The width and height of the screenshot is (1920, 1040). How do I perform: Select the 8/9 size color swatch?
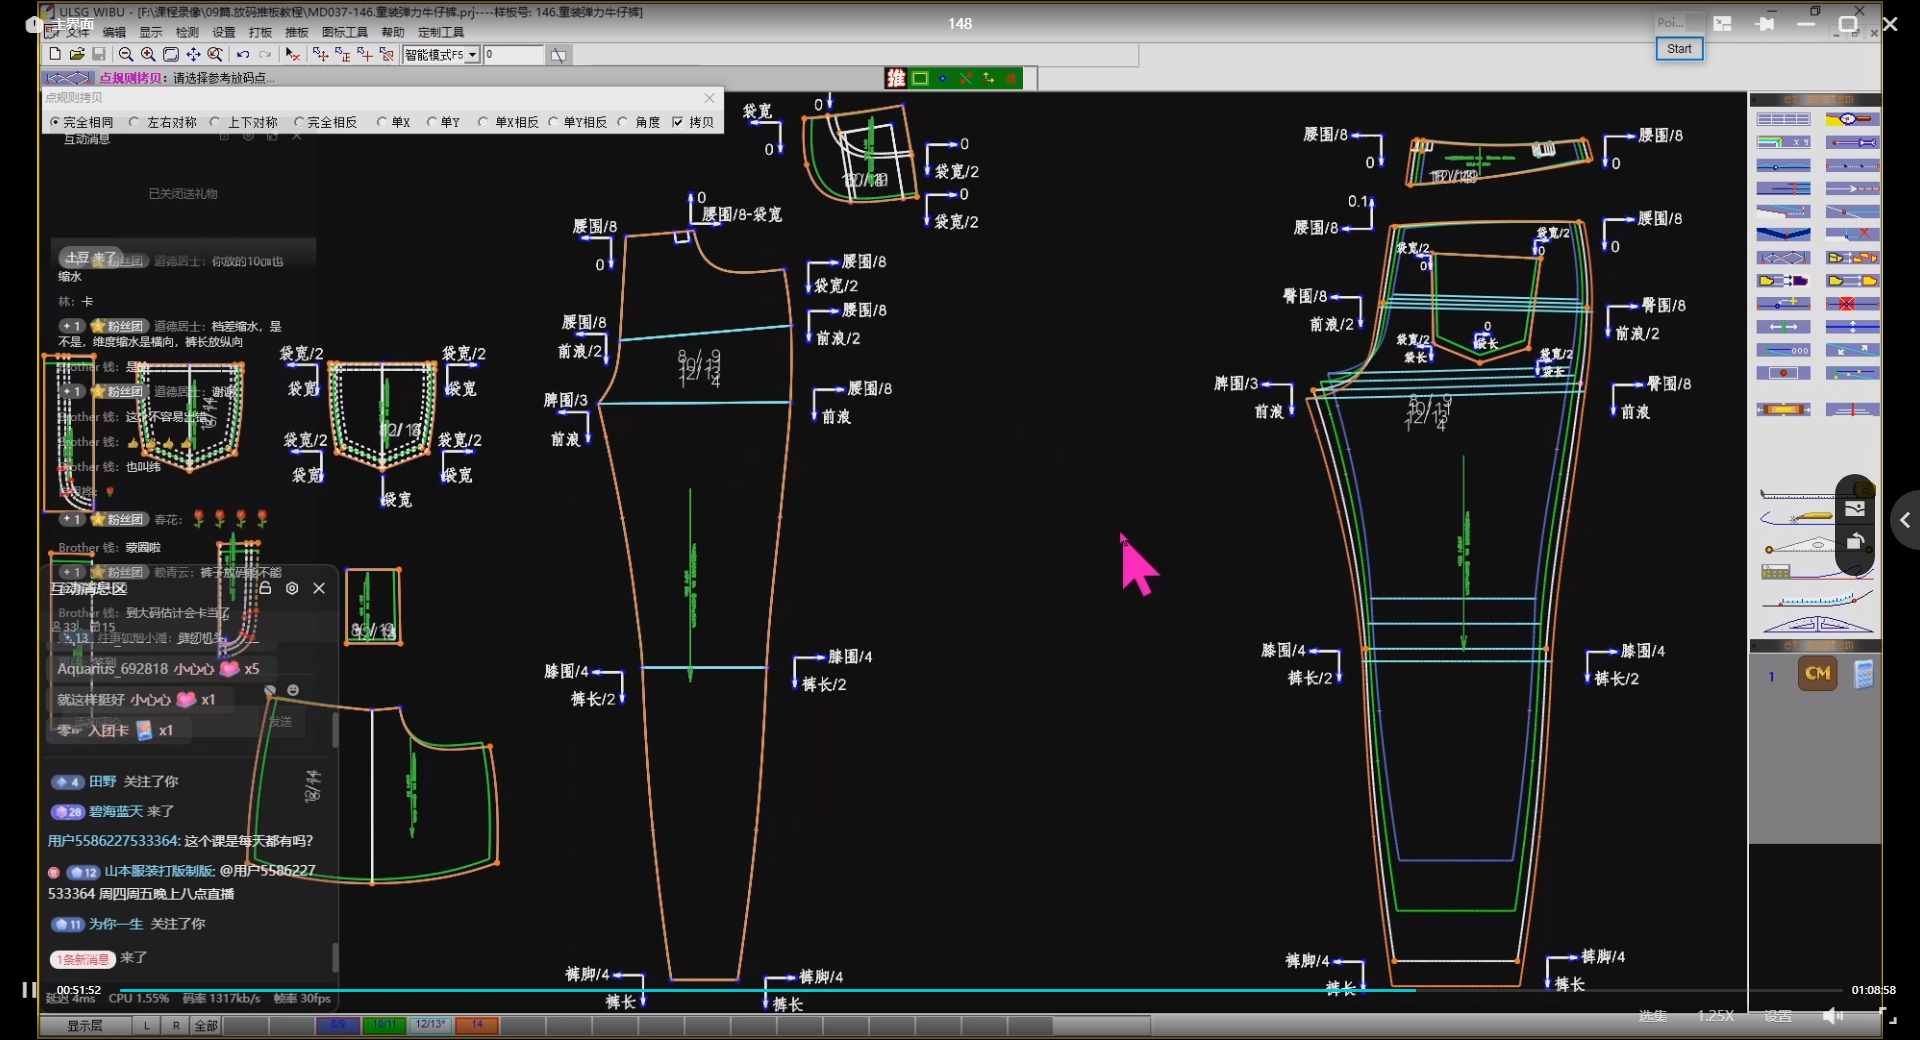(x=338, y=1025)
